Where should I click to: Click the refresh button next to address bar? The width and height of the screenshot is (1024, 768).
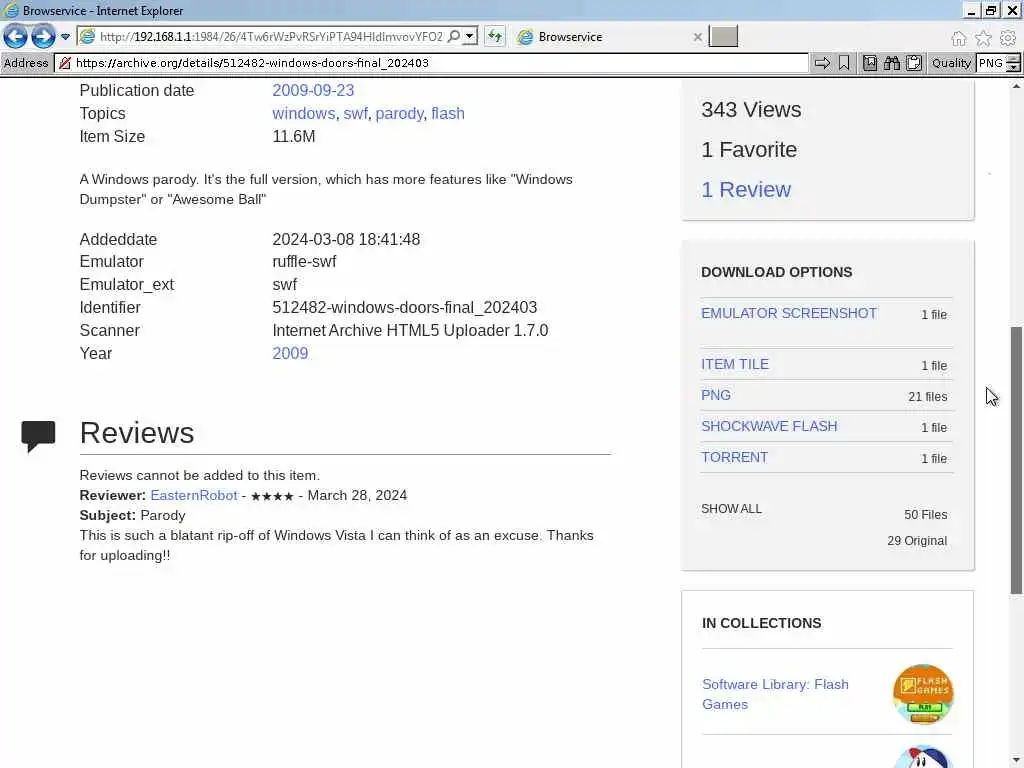pyautogui.click(x=495, y=36)
